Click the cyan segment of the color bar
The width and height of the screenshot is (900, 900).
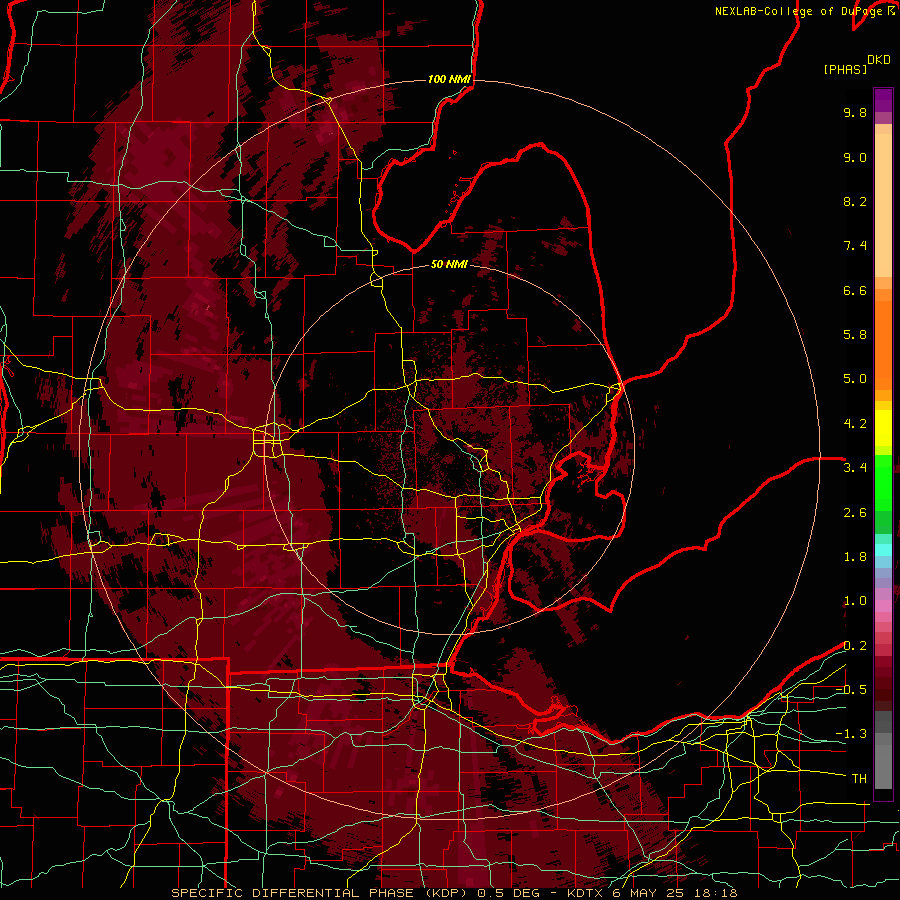tap(883, 550)
